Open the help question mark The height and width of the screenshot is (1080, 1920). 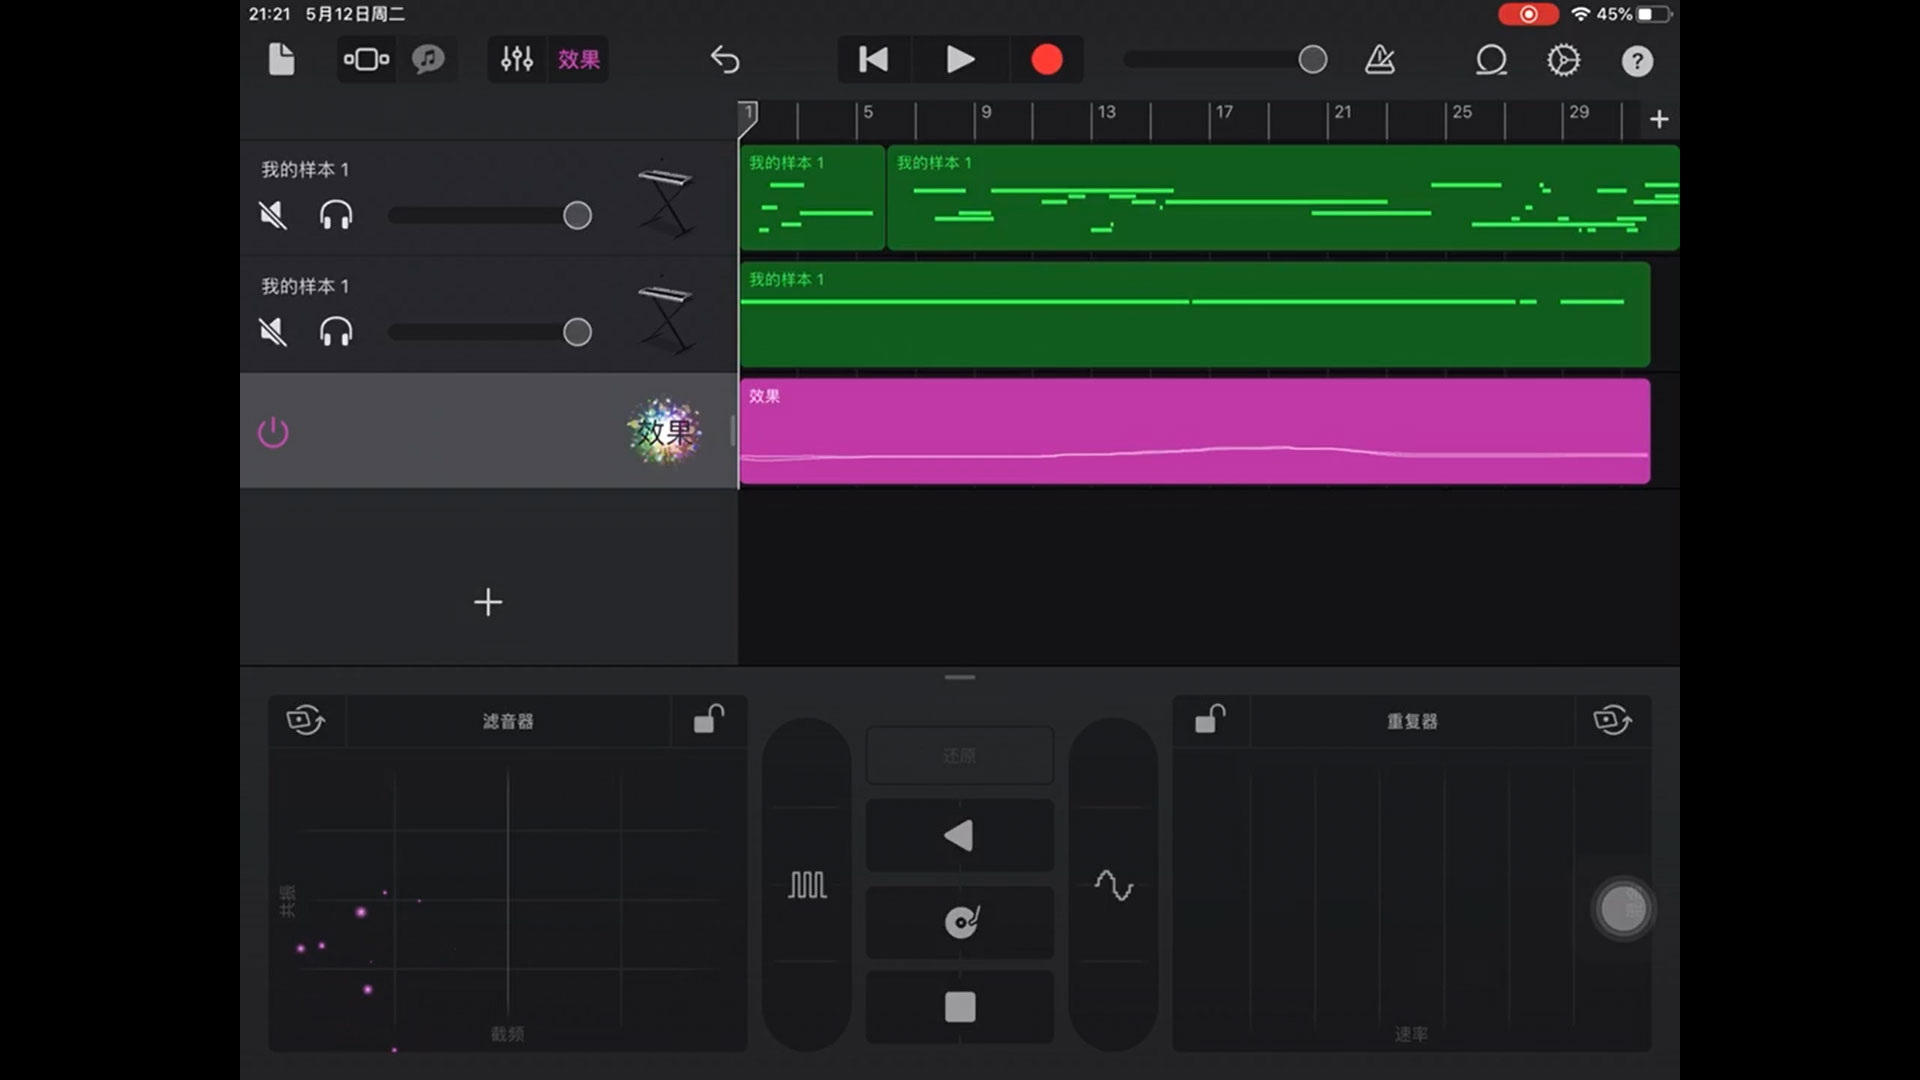1637,61
